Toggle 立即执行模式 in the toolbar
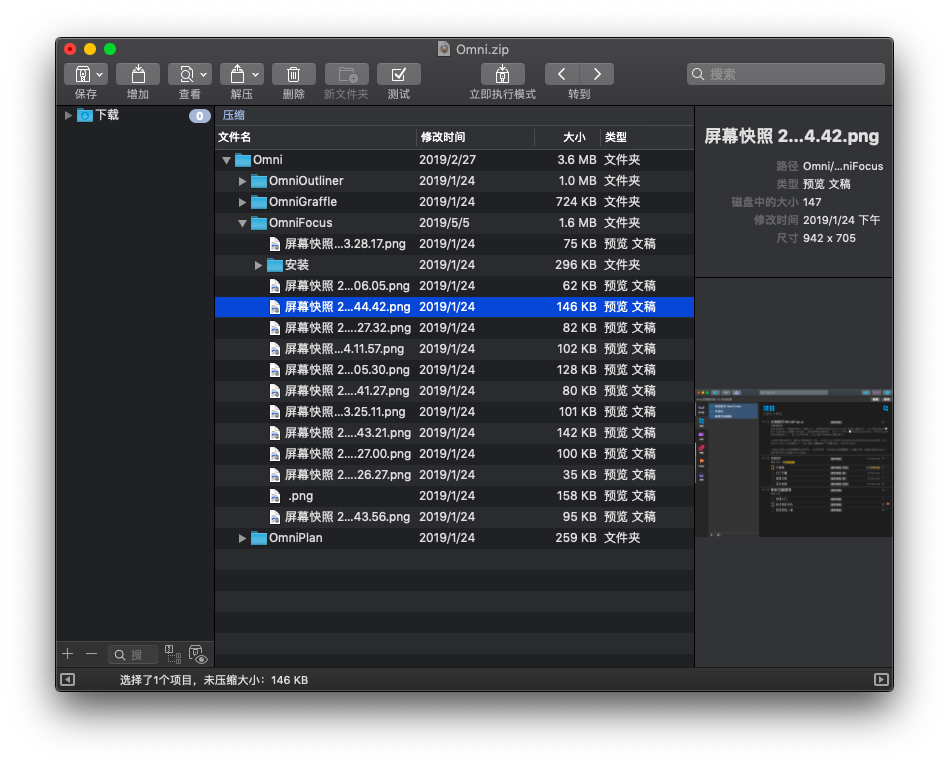 coord(502,74)
